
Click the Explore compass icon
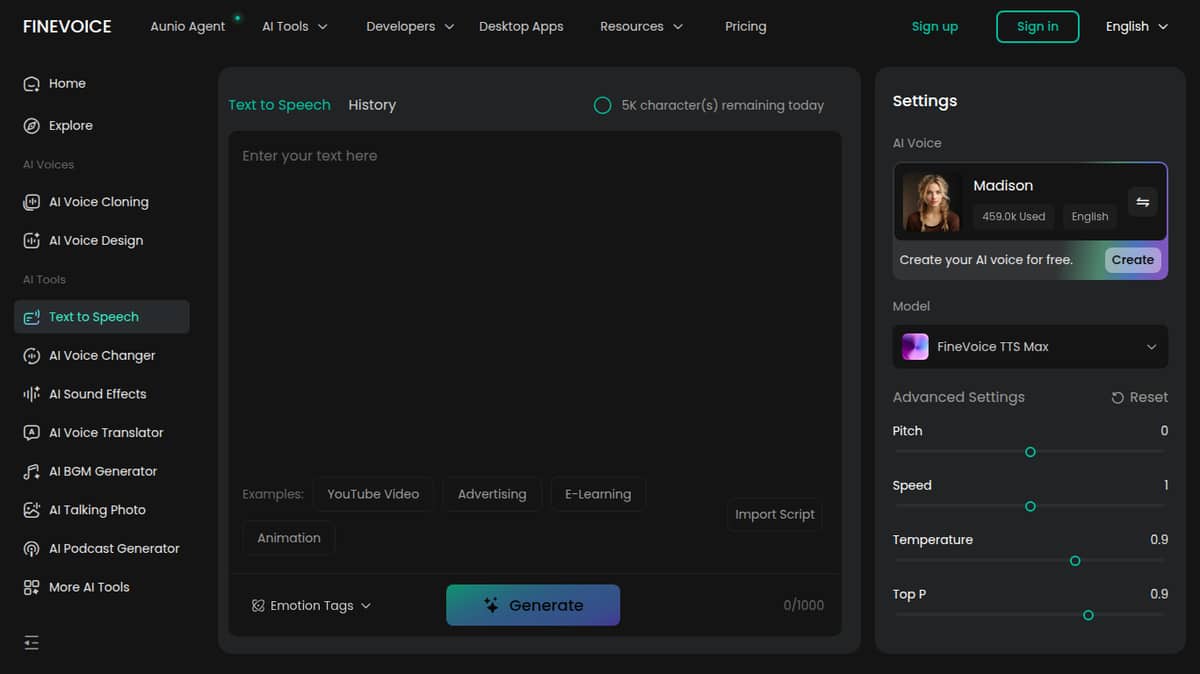click(31, 126)
